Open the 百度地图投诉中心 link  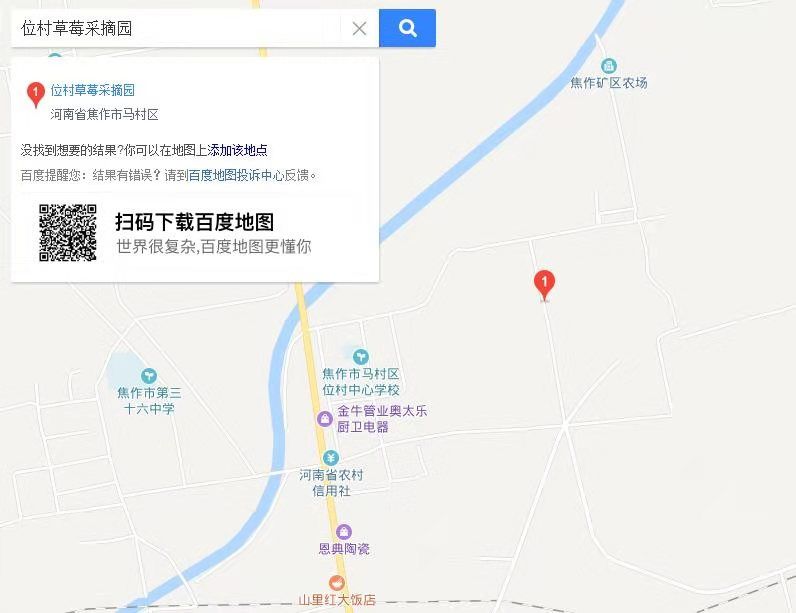[236, 175]
